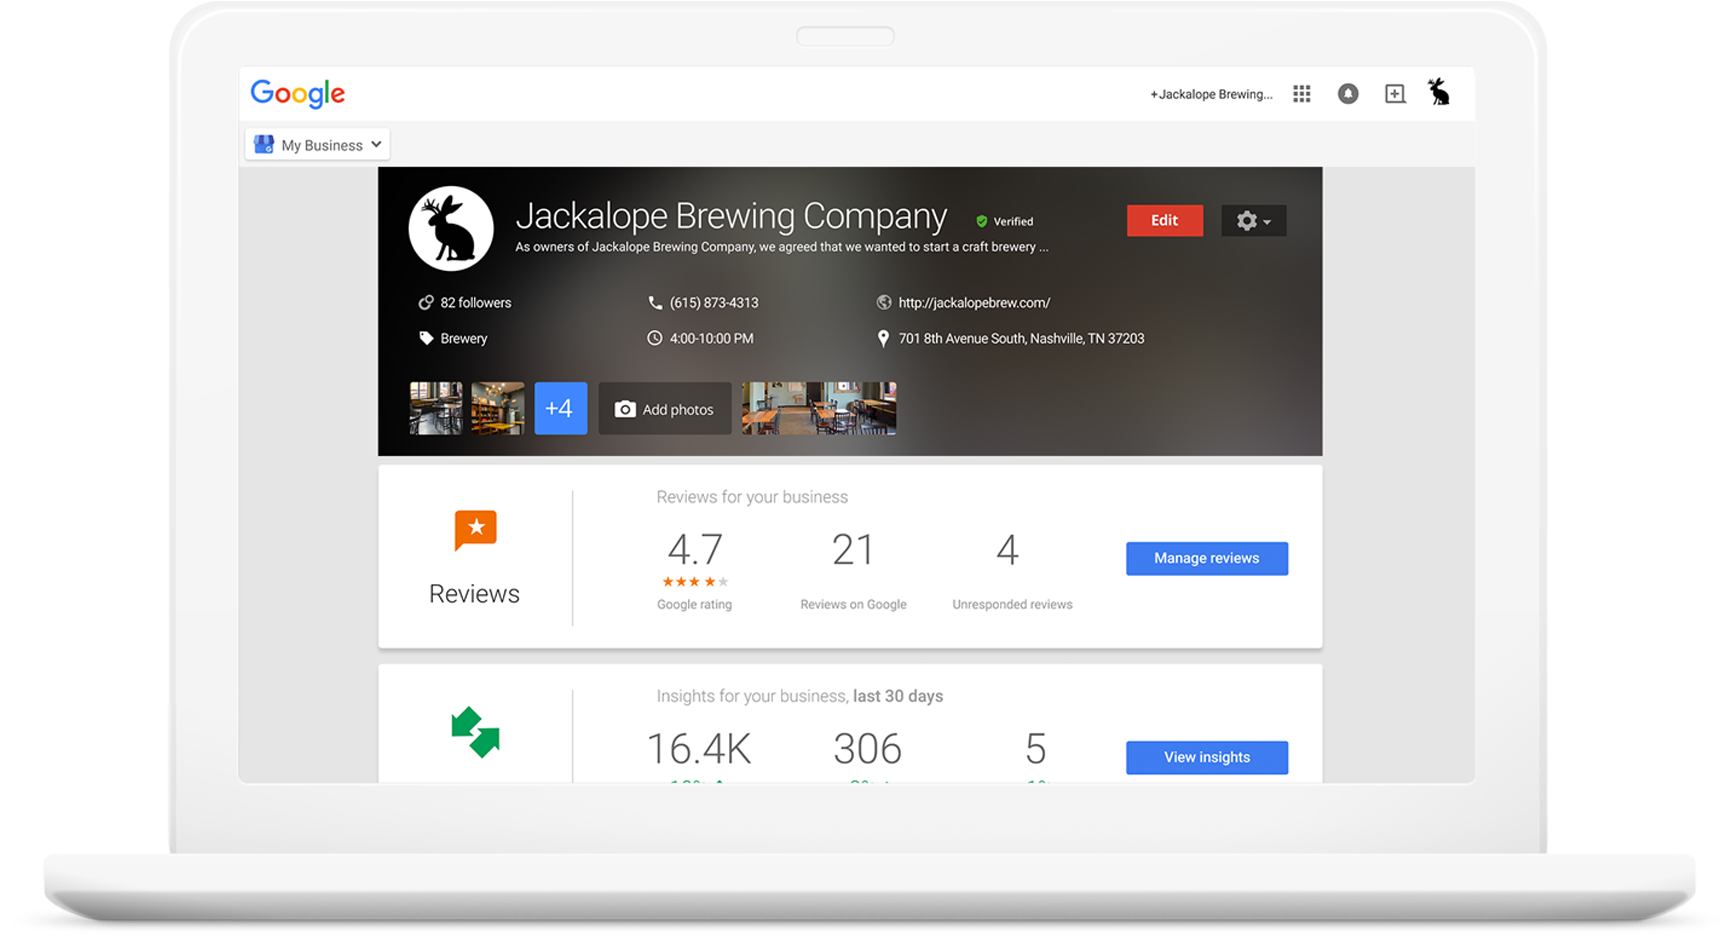Click the 4 Unresponded reviews count
The width and height of the screenshot is (1732, 939).
1008,550
